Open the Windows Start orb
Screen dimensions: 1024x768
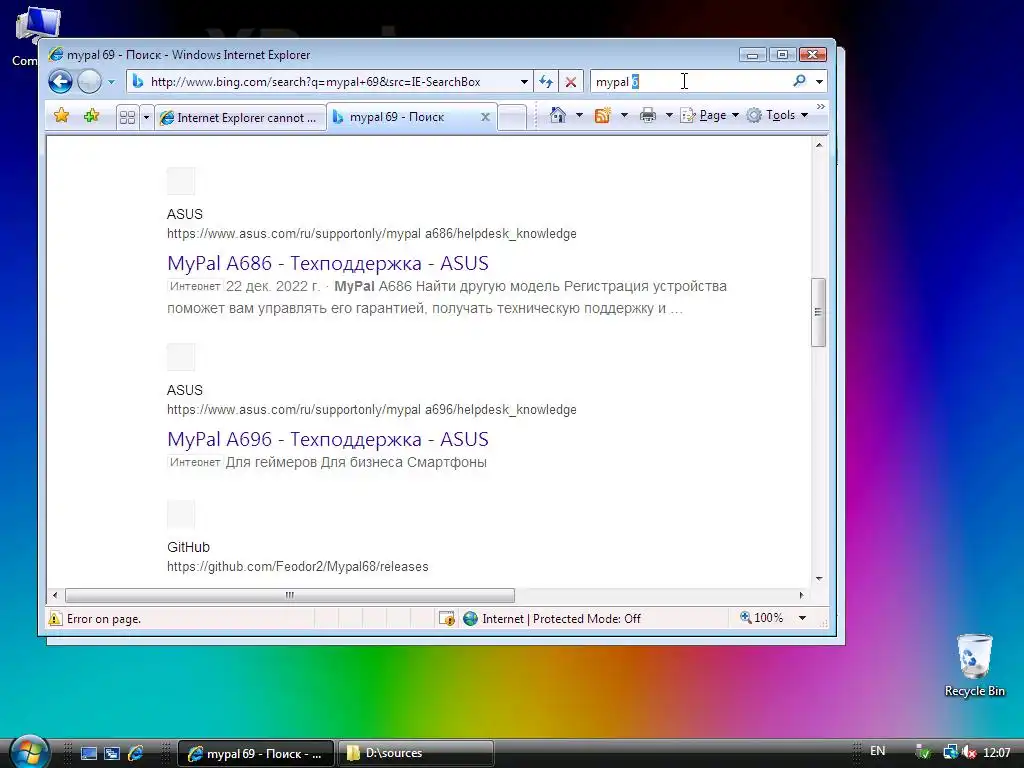(29, 752)
